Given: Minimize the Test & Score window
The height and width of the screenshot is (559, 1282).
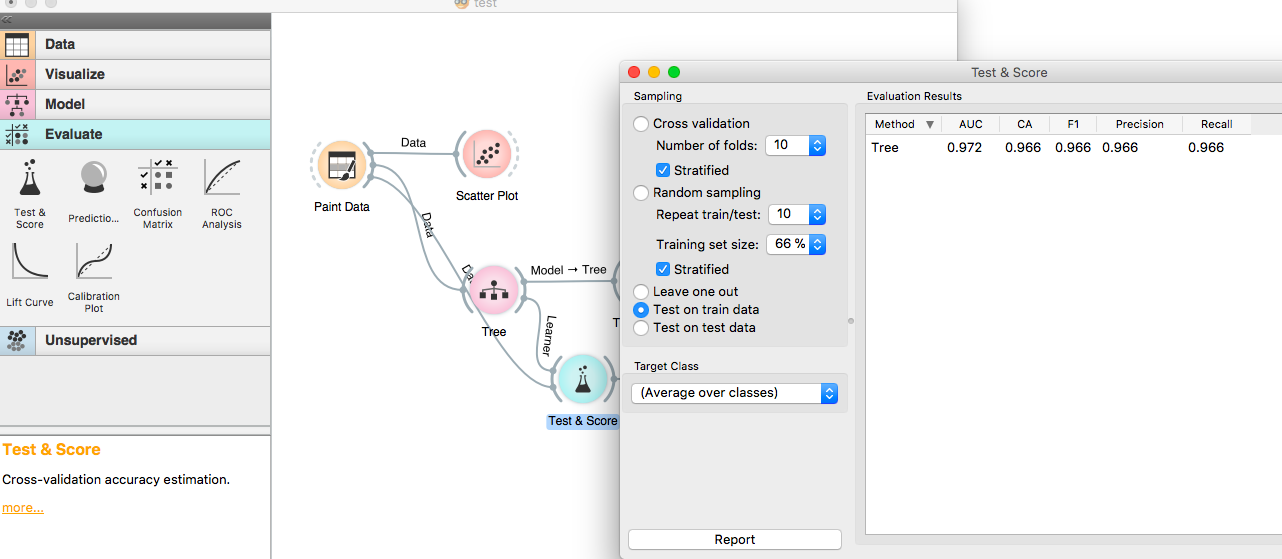Looking at the screenshot, I should pyautogui.click(x=654, y=72).
